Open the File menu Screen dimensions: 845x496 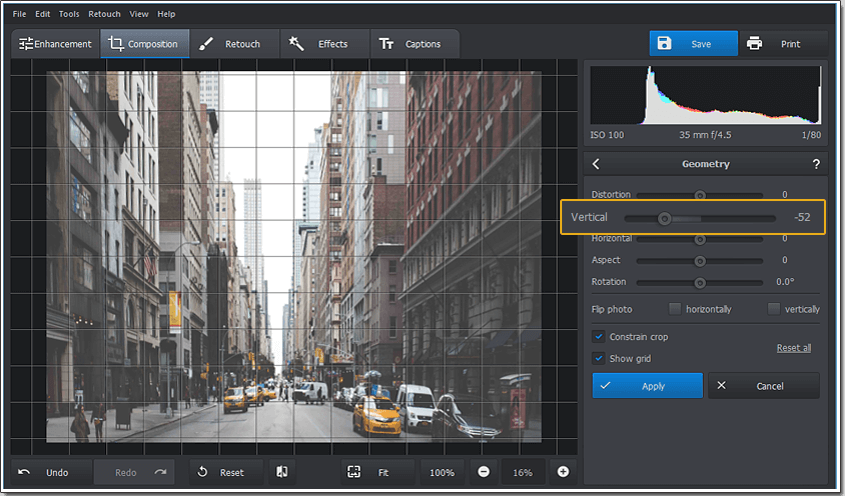[19, 14]
